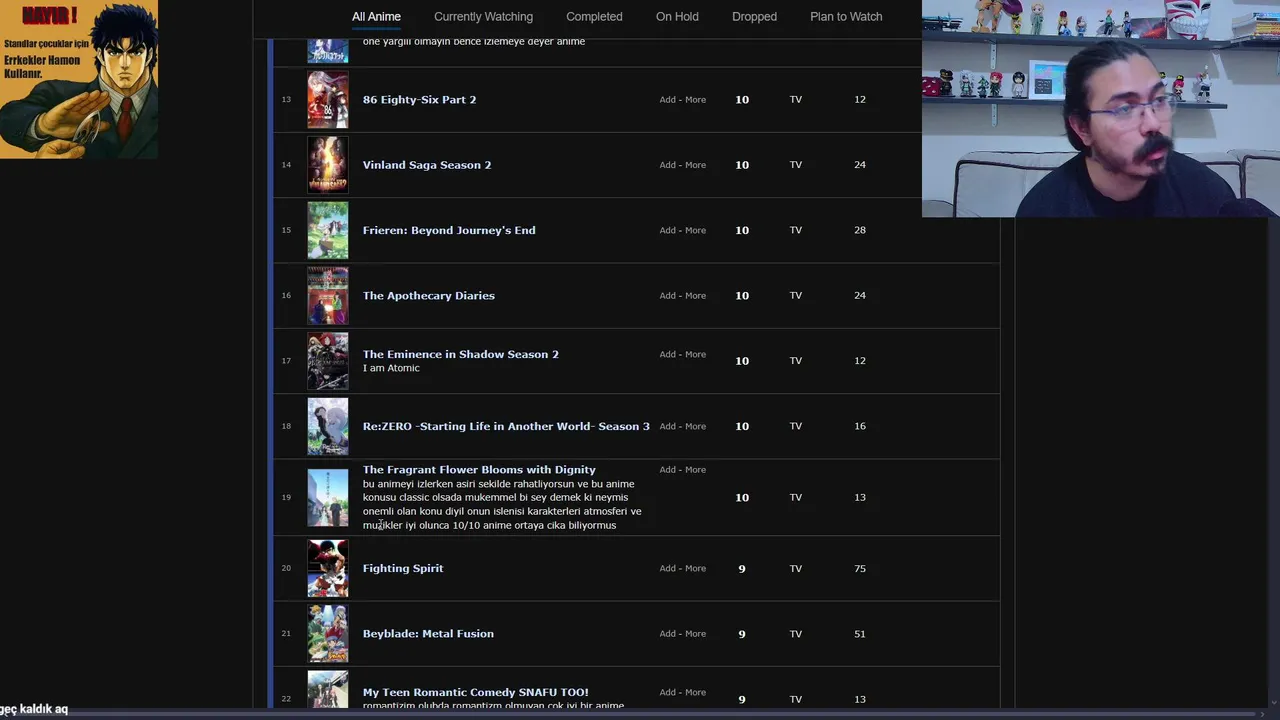
Task: Click The Apothecary Diaries cover thumbnail
Action: click(328, 295)
